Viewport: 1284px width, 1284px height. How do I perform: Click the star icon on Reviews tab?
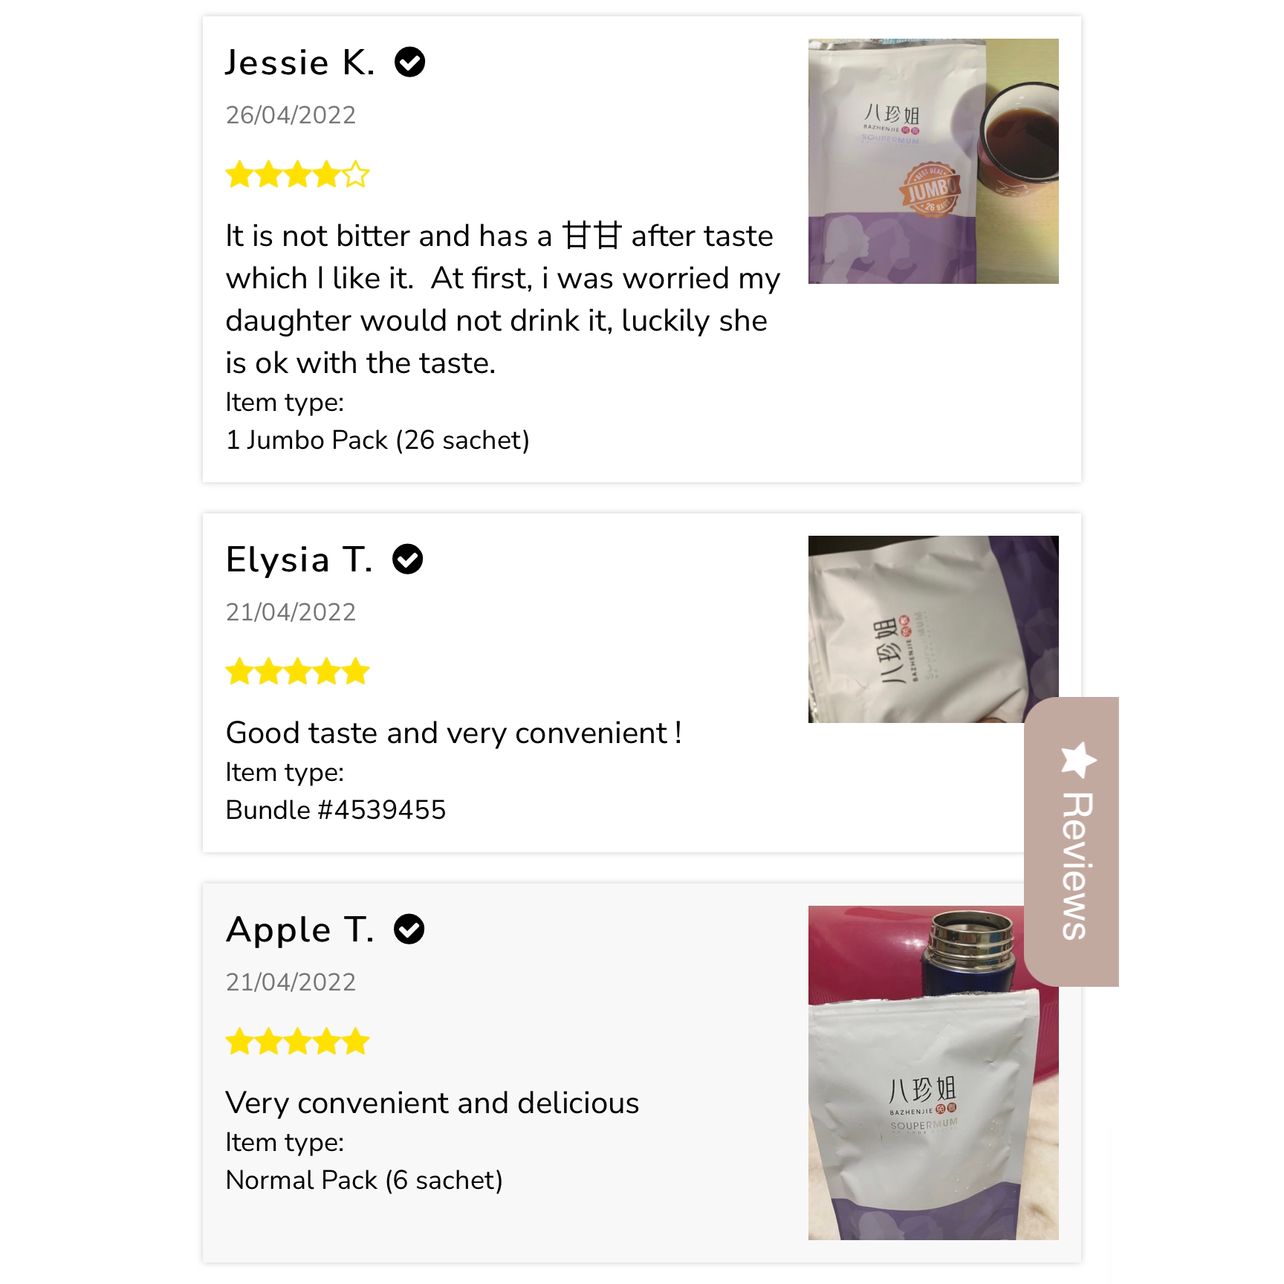[1078, 759]
